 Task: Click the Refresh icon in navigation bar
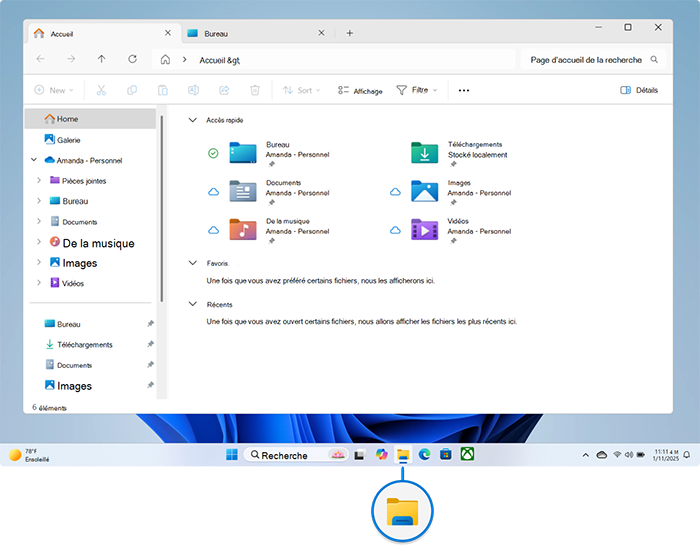click(x=132, y=60)
